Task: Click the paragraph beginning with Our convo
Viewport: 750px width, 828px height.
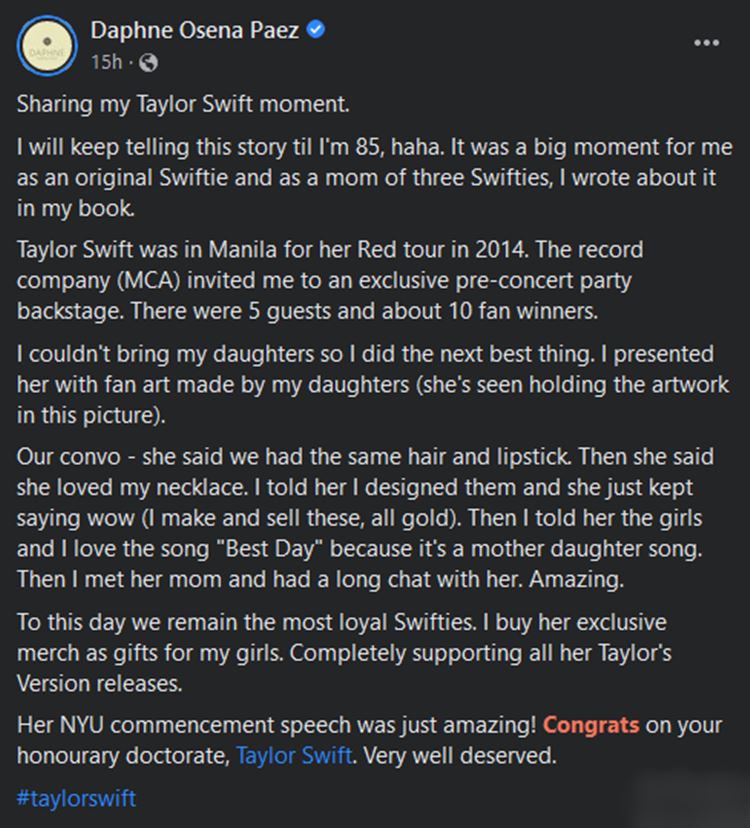Action: (x=365, y=518)
